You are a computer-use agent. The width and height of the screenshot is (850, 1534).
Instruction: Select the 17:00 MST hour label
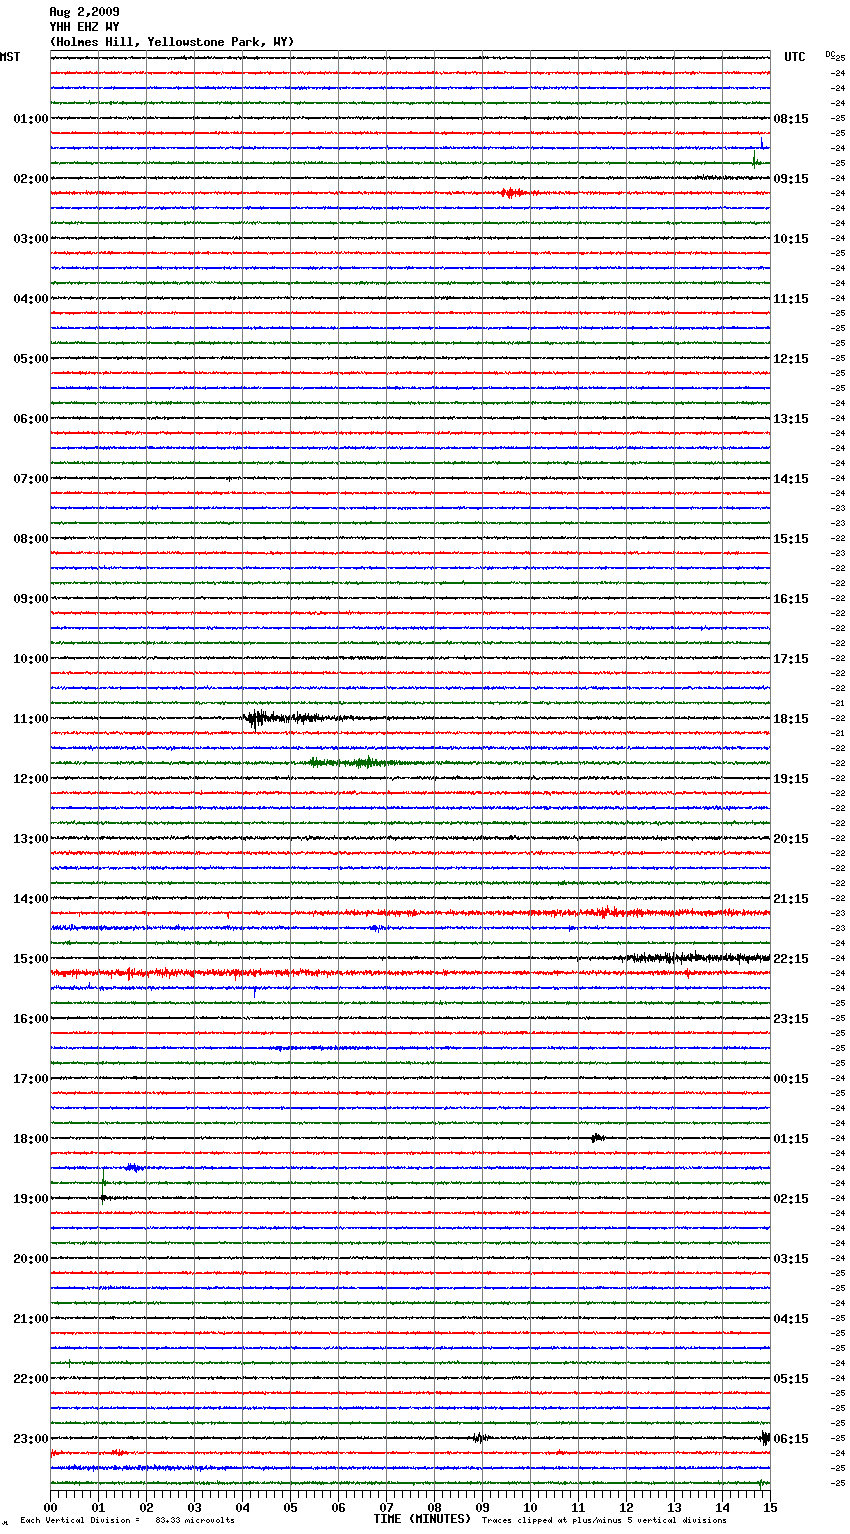31,1079
